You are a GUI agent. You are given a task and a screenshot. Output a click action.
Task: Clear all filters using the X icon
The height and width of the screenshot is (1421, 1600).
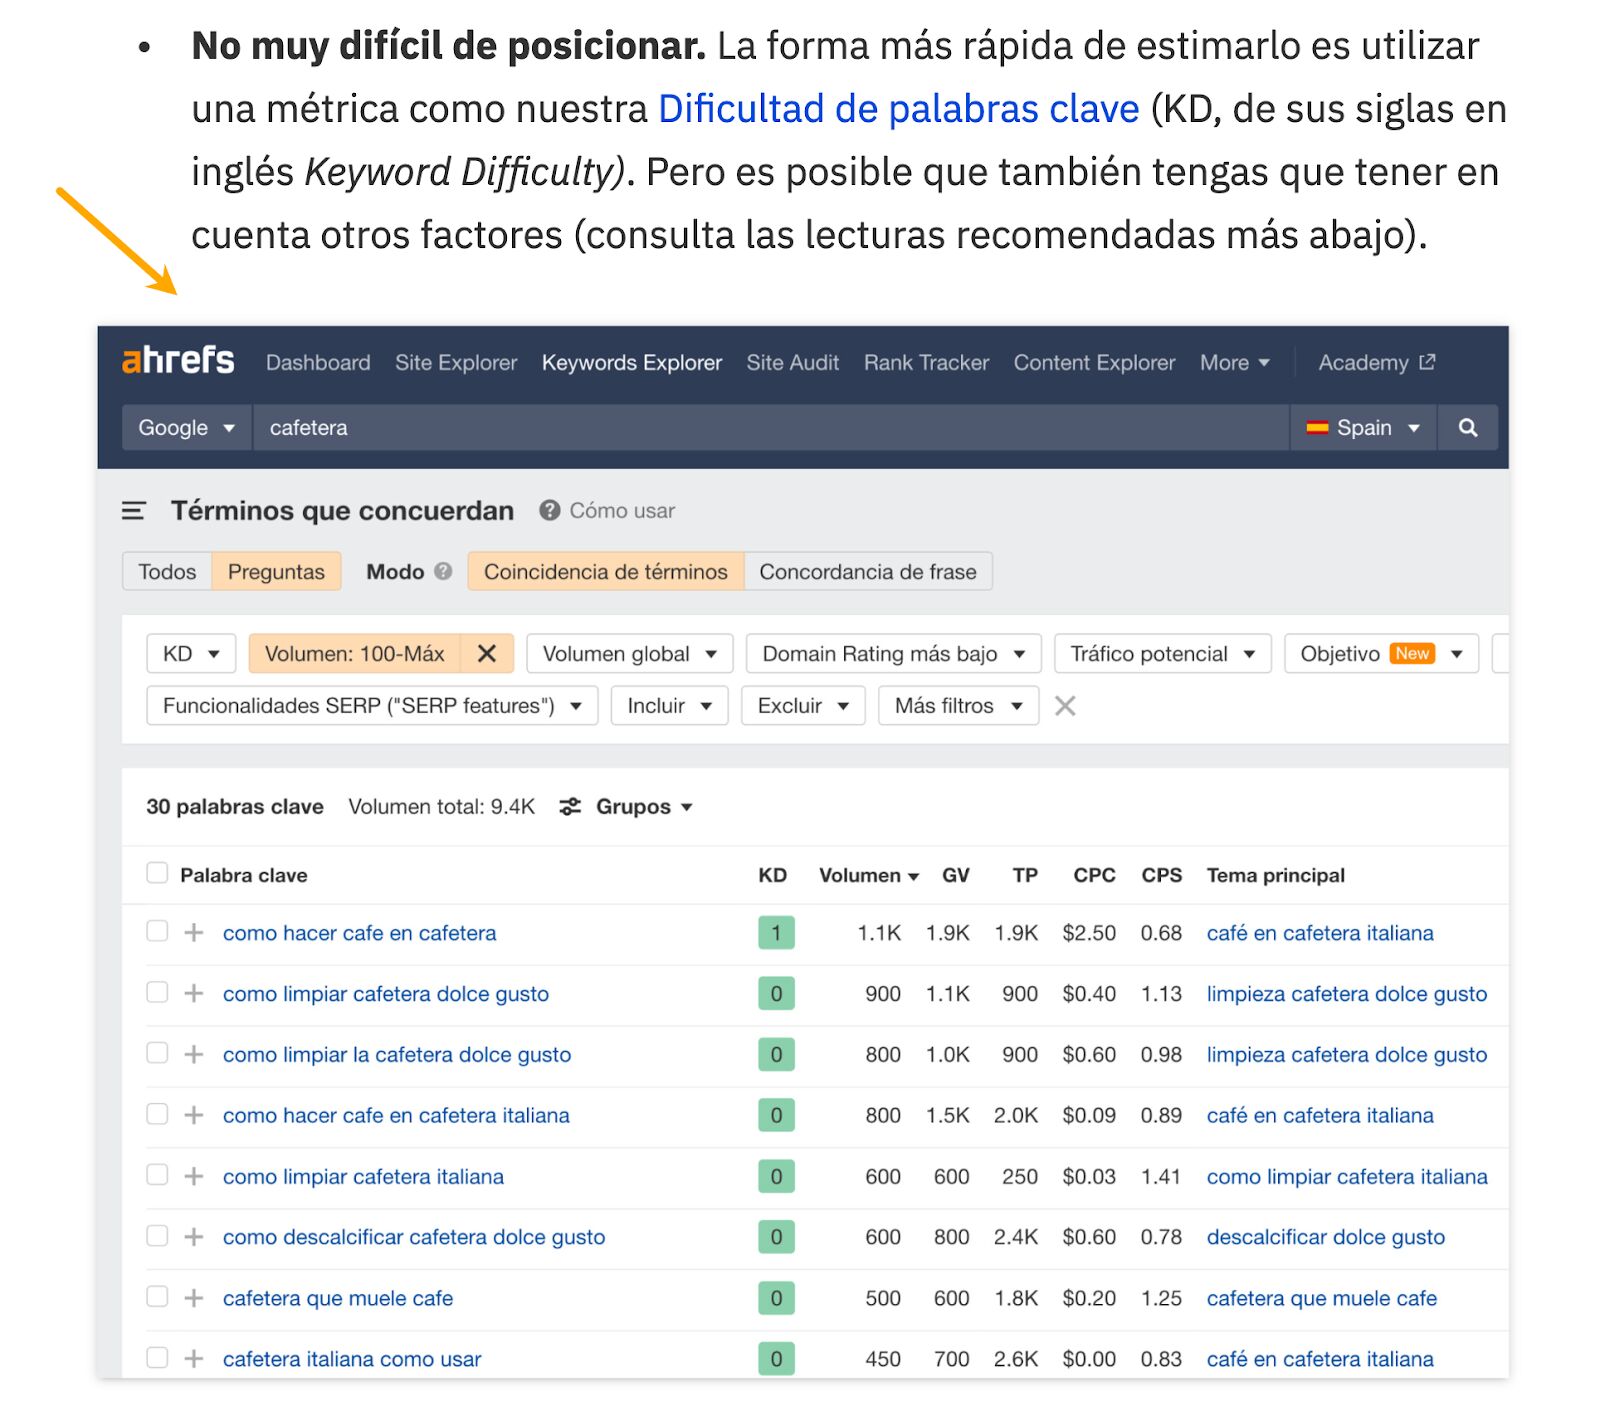pos(1065,705)
